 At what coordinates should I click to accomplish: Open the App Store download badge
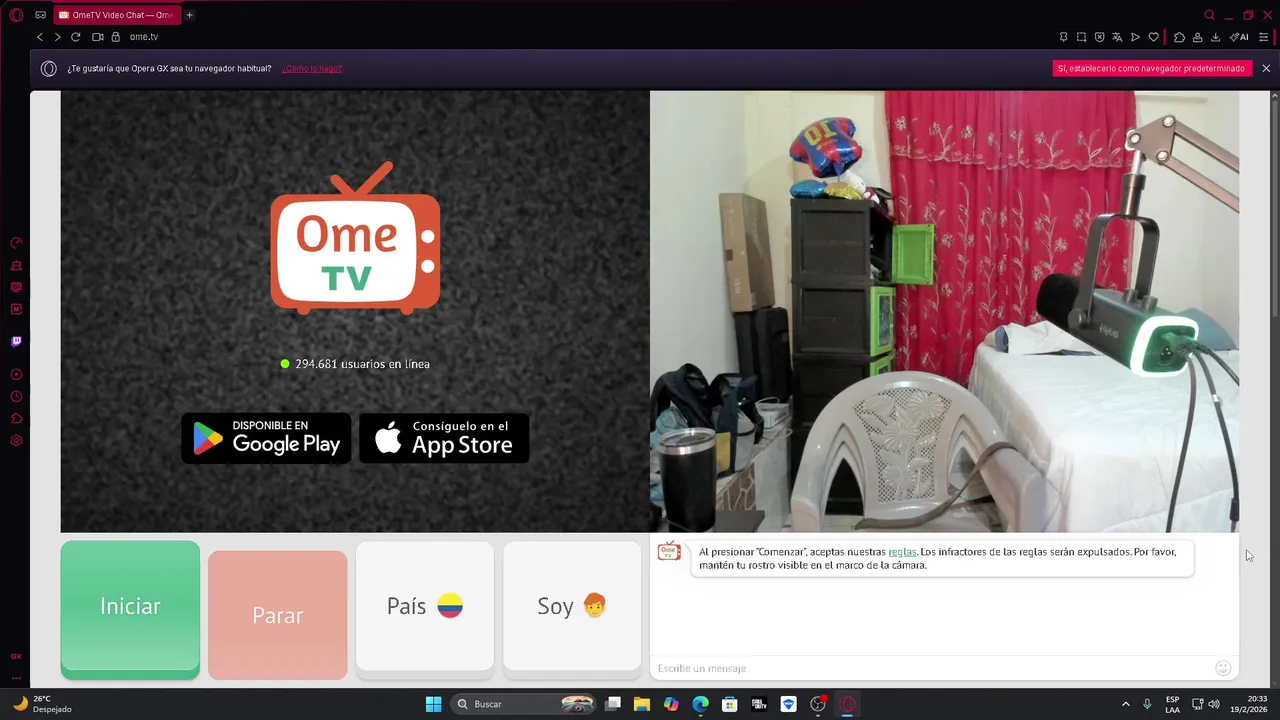[x=444, y=438]
